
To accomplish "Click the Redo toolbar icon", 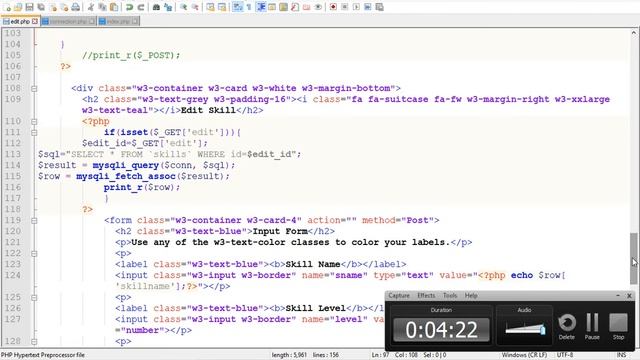I will tap(141, 7).
